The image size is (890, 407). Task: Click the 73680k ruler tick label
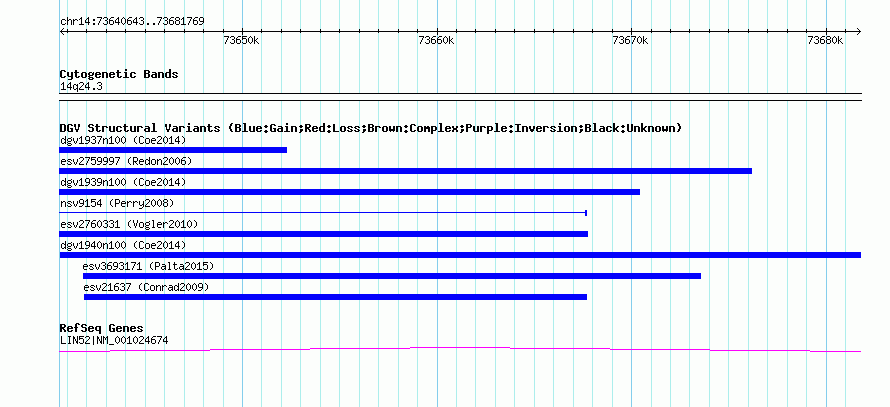[825, 40]
